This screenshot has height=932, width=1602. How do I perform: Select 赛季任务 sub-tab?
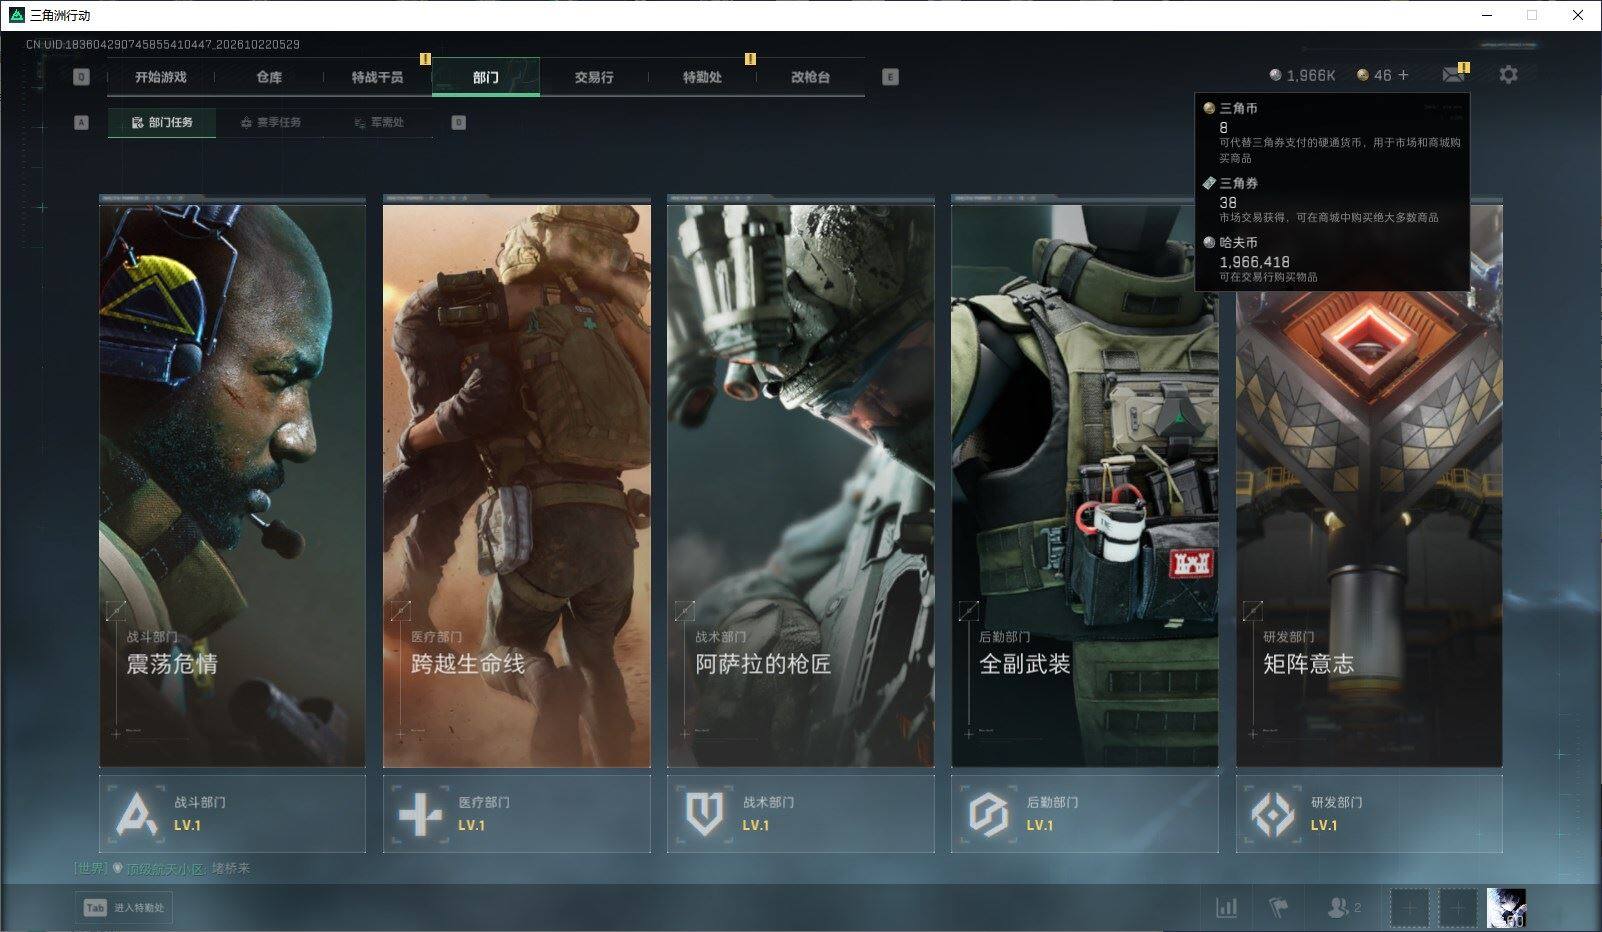270,122
